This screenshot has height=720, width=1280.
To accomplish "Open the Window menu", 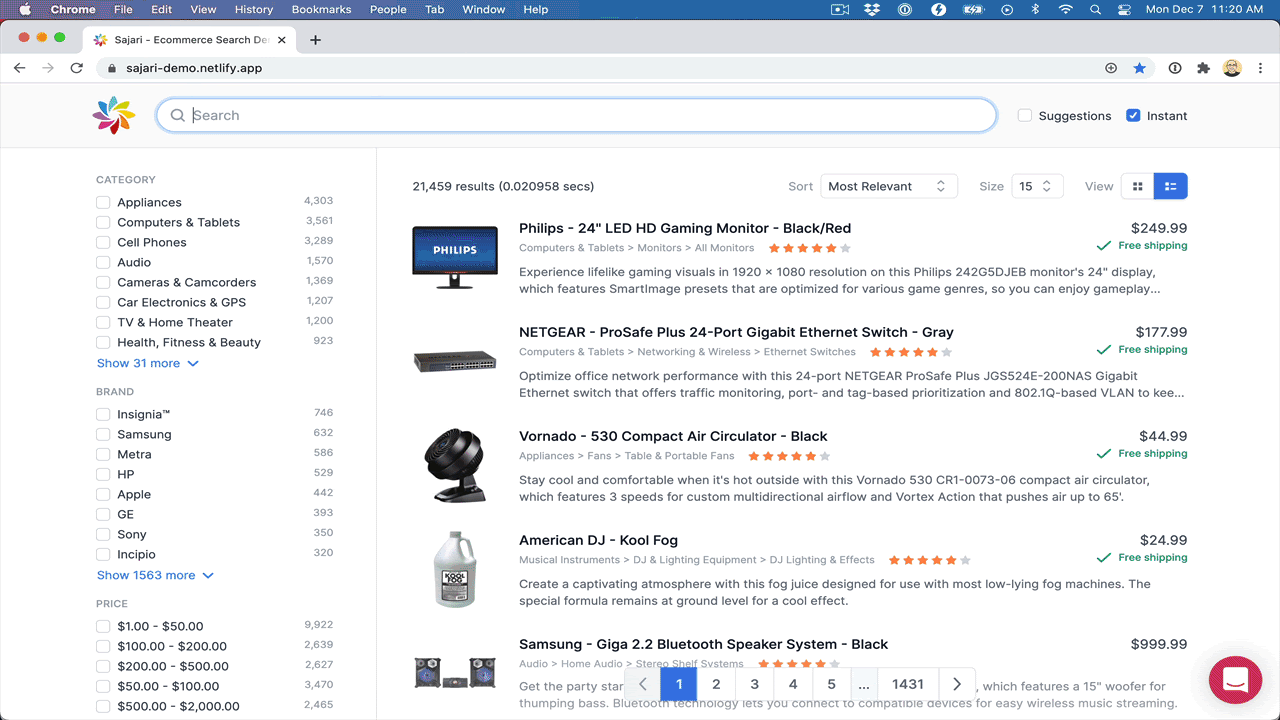I will point(483,9).
